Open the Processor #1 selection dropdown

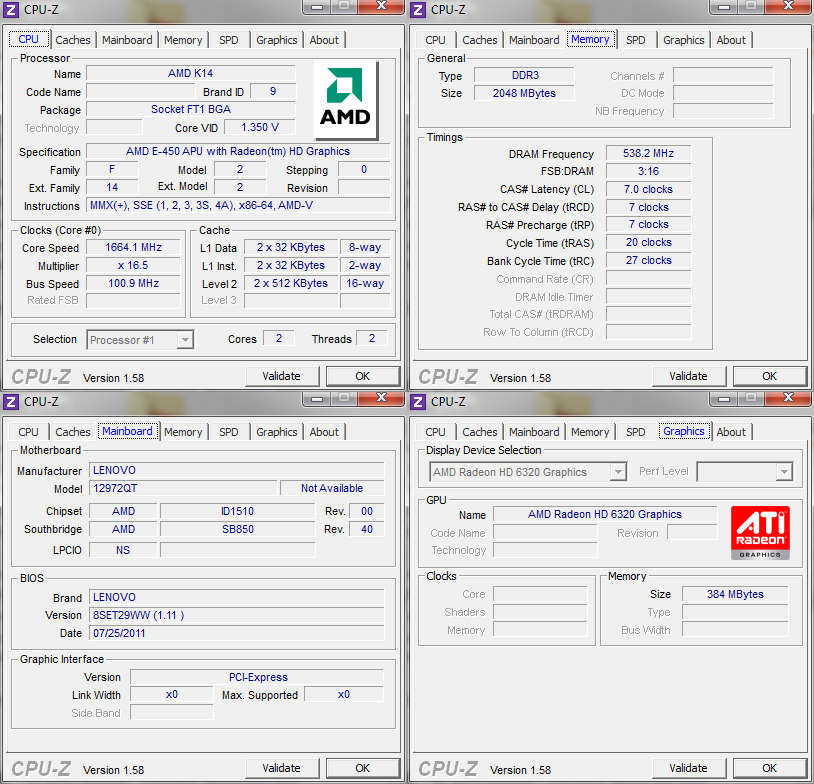pyautogui.click(x=139, y=340)
